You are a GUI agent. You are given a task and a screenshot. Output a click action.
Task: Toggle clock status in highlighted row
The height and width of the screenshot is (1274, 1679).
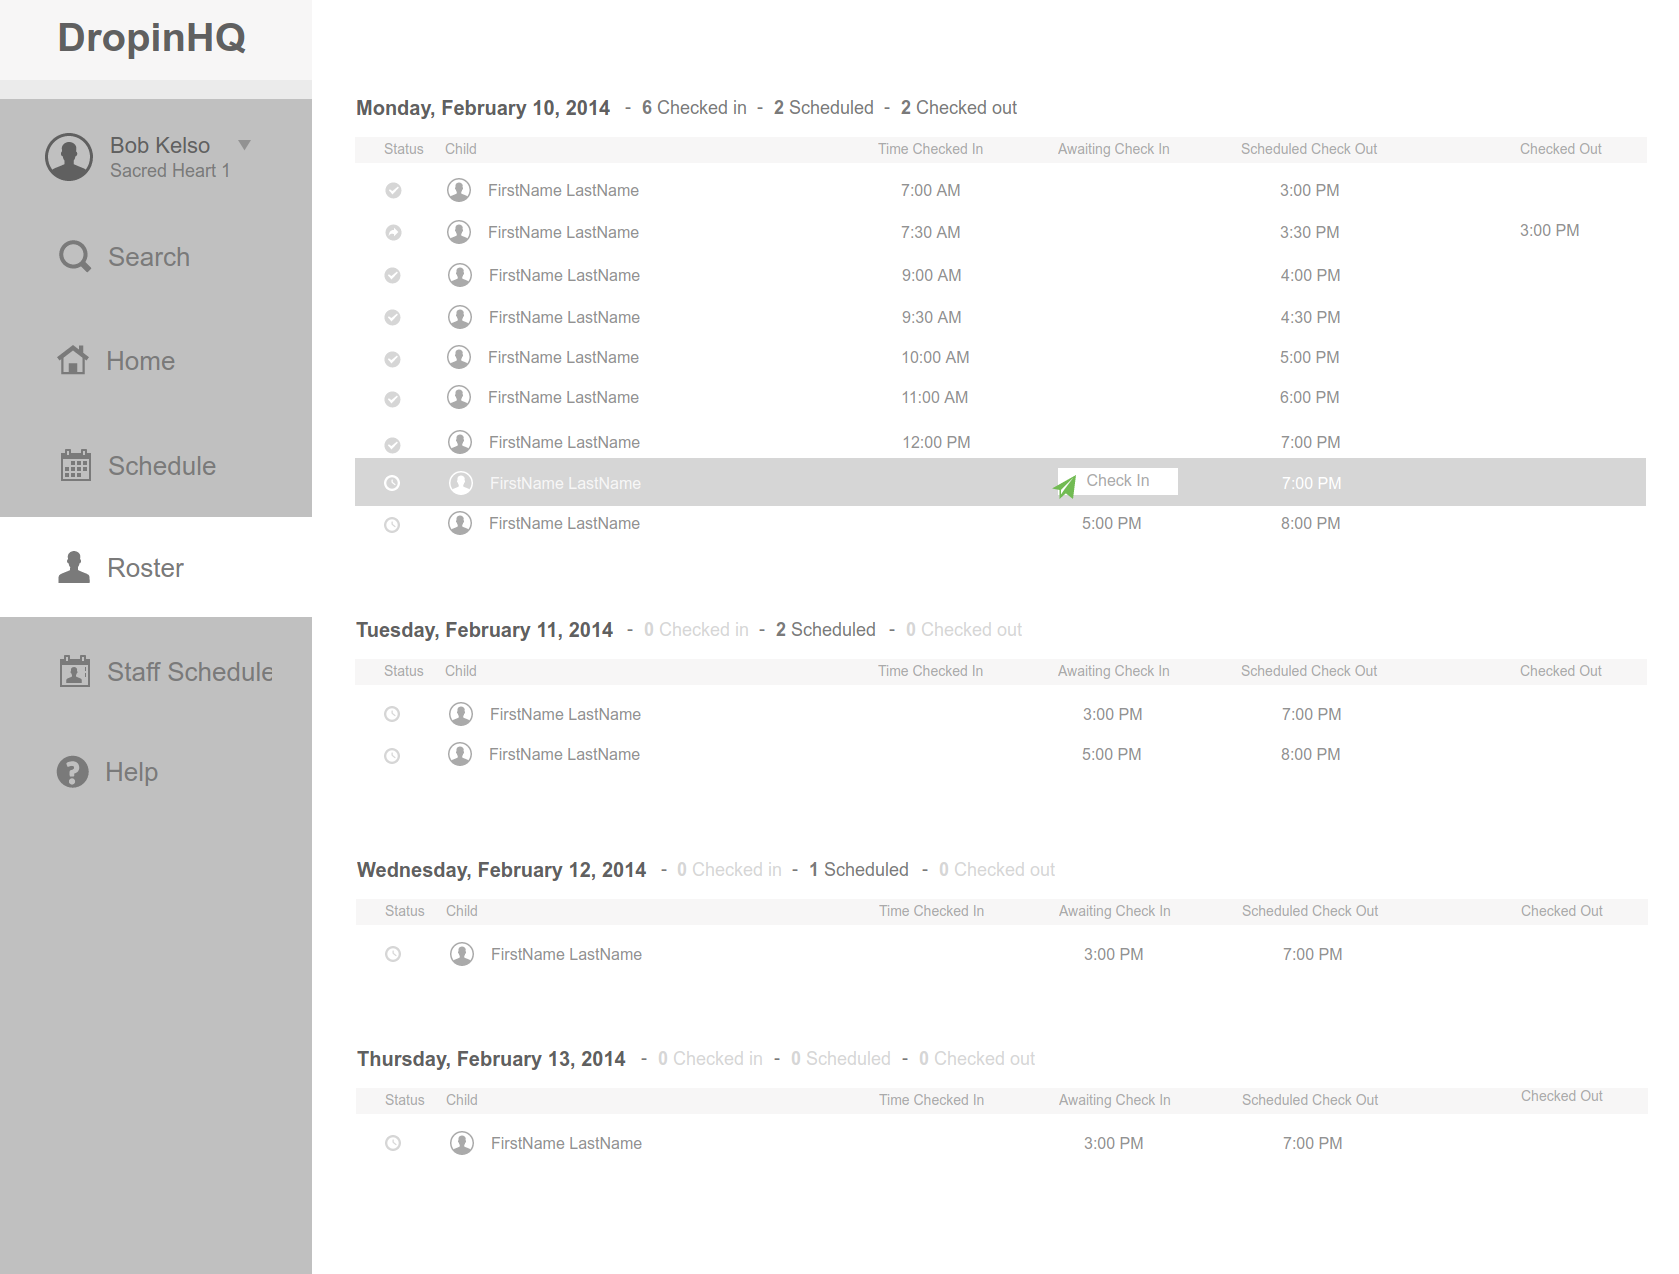coord(392,483)
